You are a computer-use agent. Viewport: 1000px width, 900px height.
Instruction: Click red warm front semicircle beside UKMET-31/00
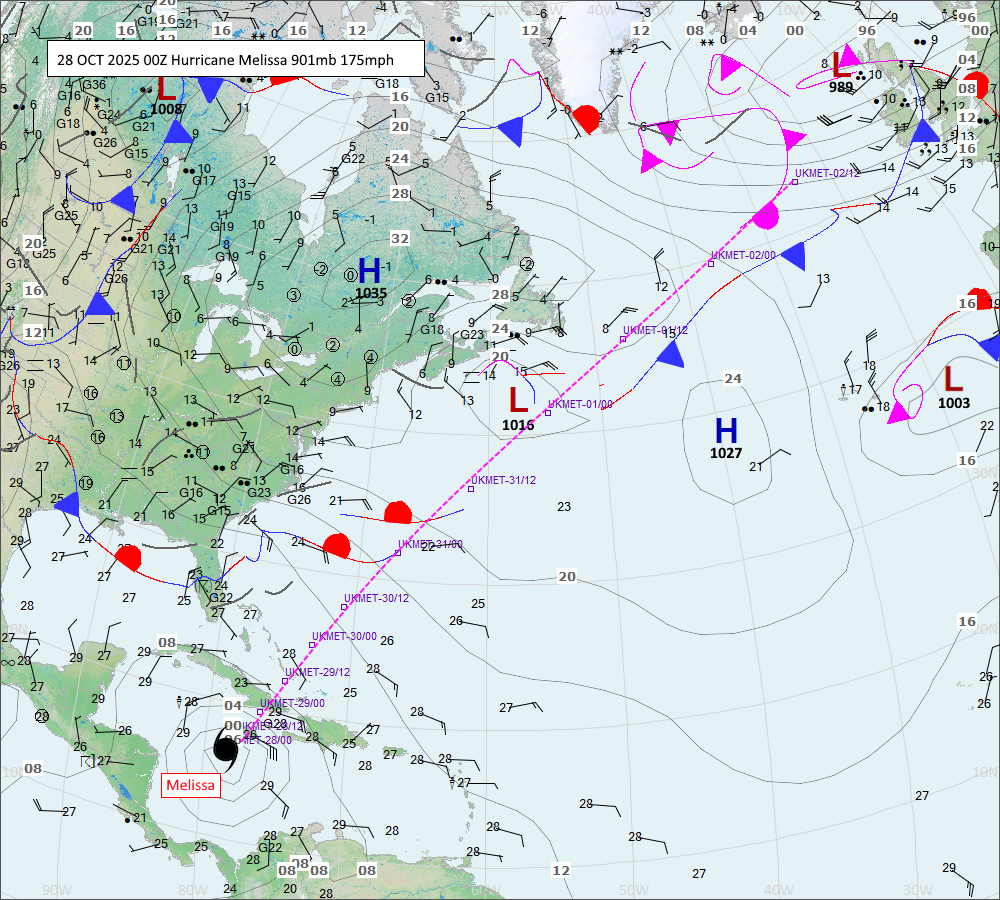tap(398, 513)
